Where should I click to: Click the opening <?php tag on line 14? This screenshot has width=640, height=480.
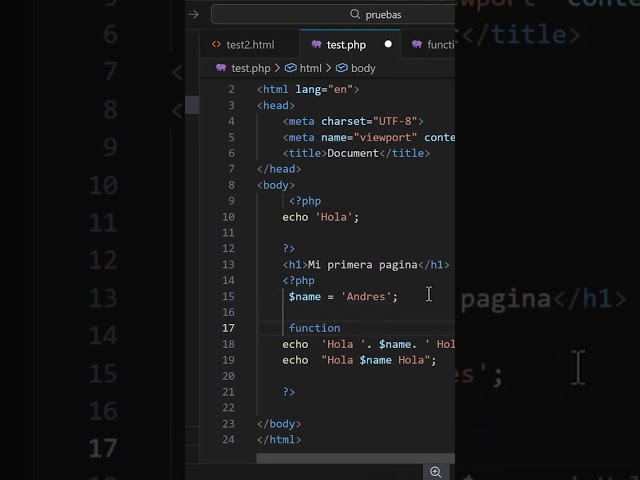(298, 280)
